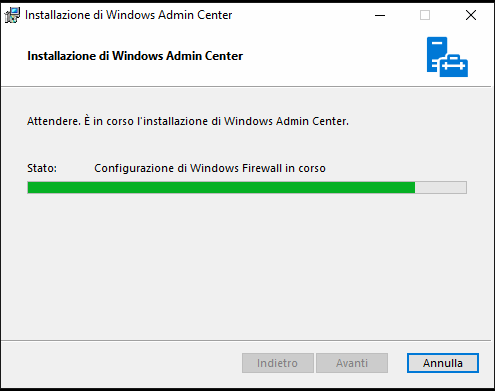This screenshot has width=495, height=391.
Task: Click the green filled part of progress bar
Action: pyautogui.click(x=221, y=188)
